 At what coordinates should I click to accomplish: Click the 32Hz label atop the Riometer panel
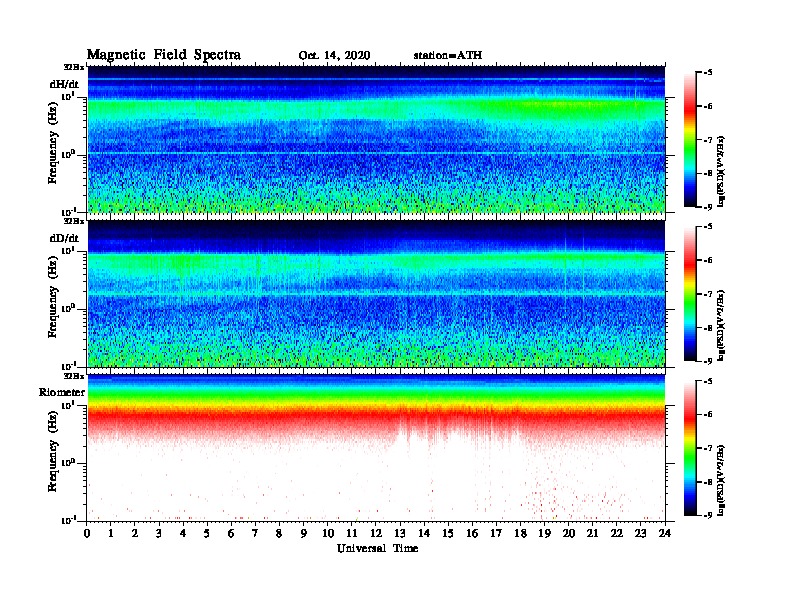pos(74,376)
